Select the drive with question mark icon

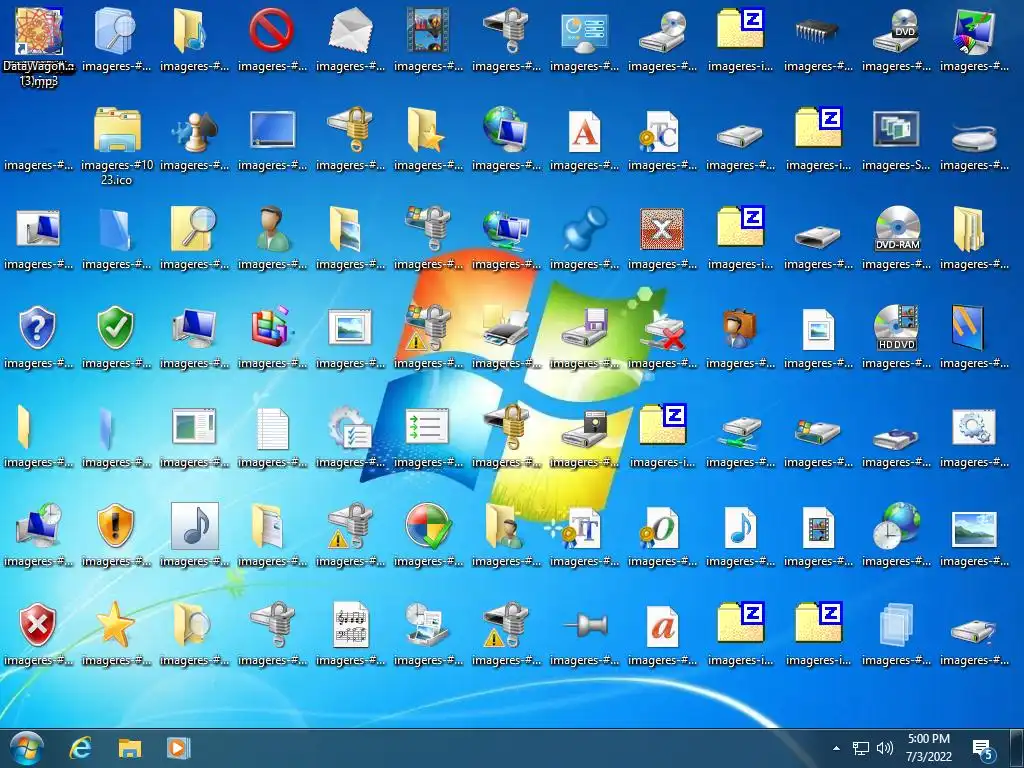coord(974,630)
